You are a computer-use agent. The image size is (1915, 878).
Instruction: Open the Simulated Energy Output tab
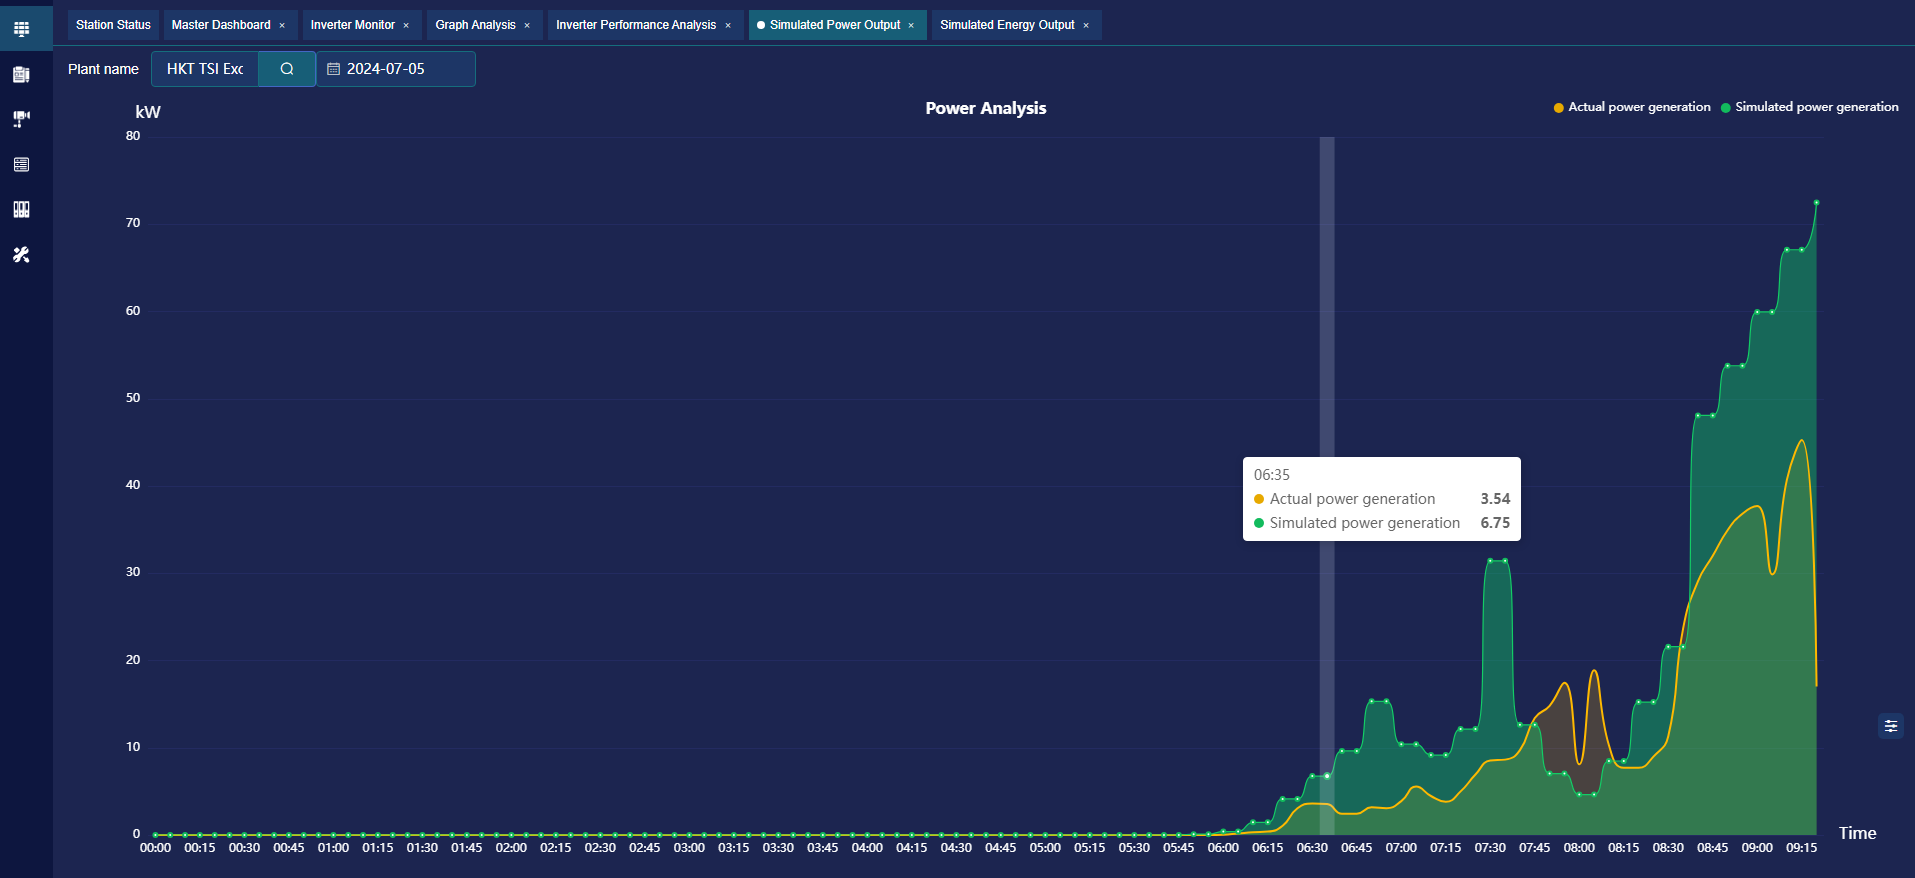point(1007,25)
